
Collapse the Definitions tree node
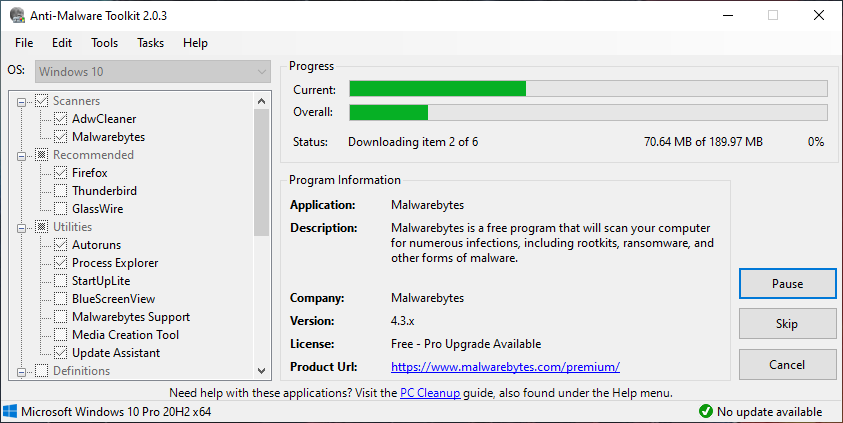pyautogui.click(x=22, y=372)
